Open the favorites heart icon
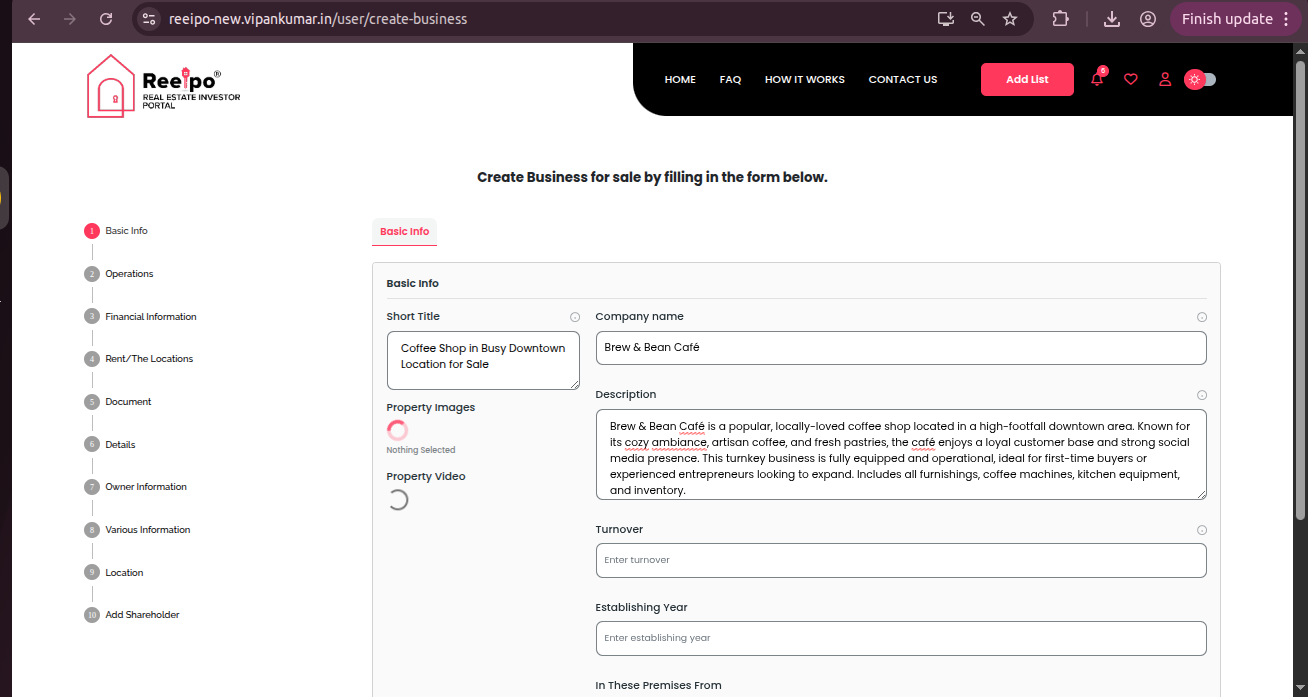Viewport: 1308px width, 697px height. 1131,80
